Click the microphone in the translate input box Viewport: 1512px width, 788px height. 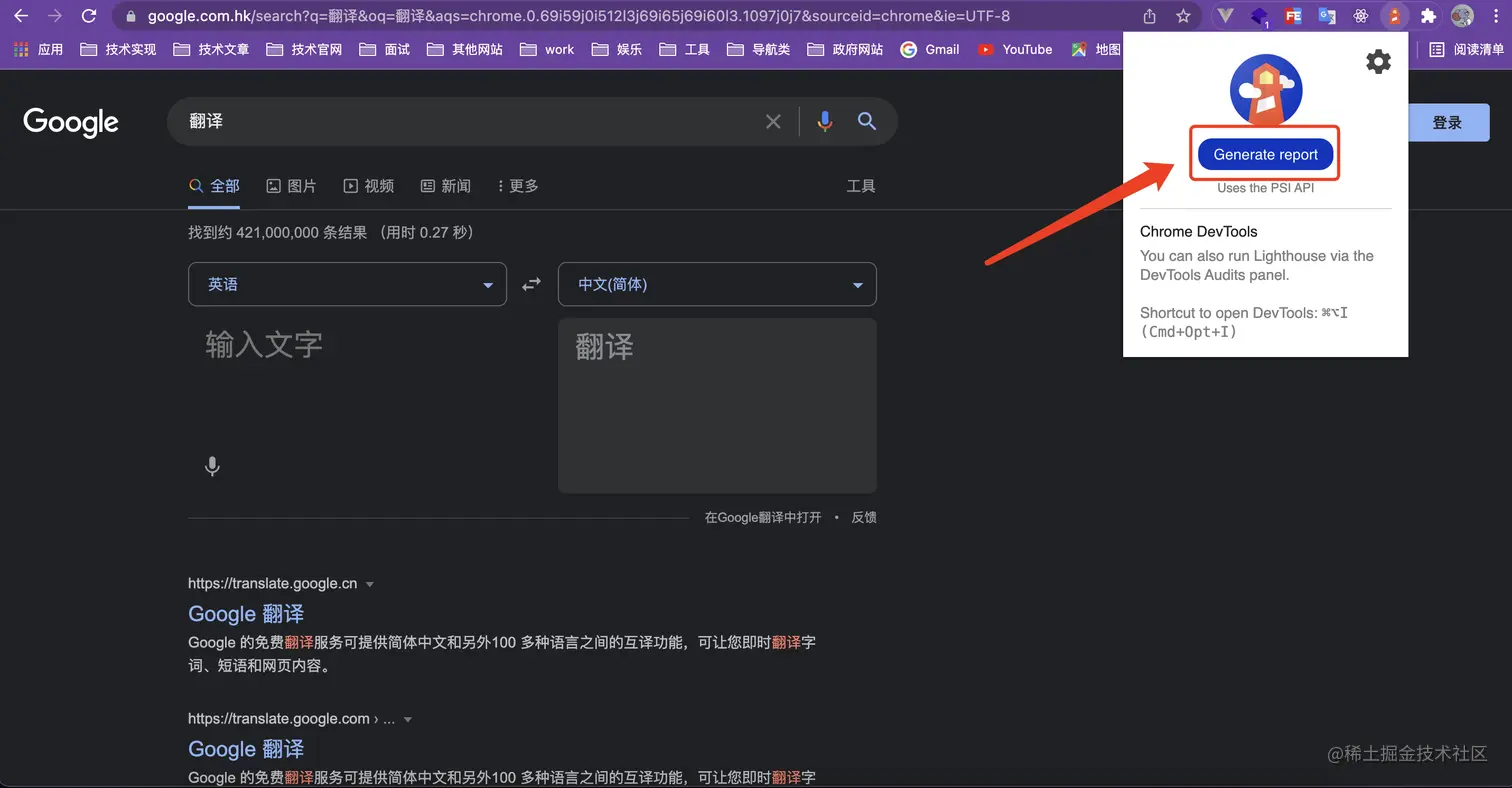tap(212, 466)
